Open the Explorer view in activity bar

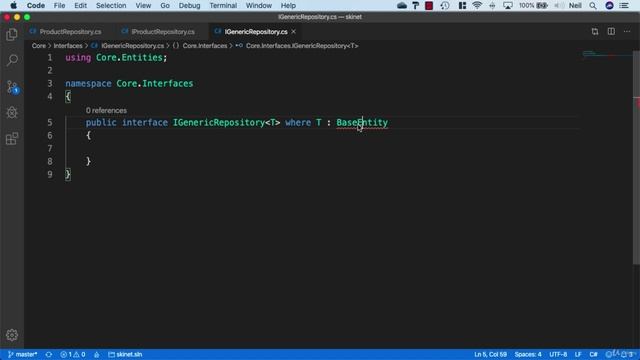(x=12, y=35)
